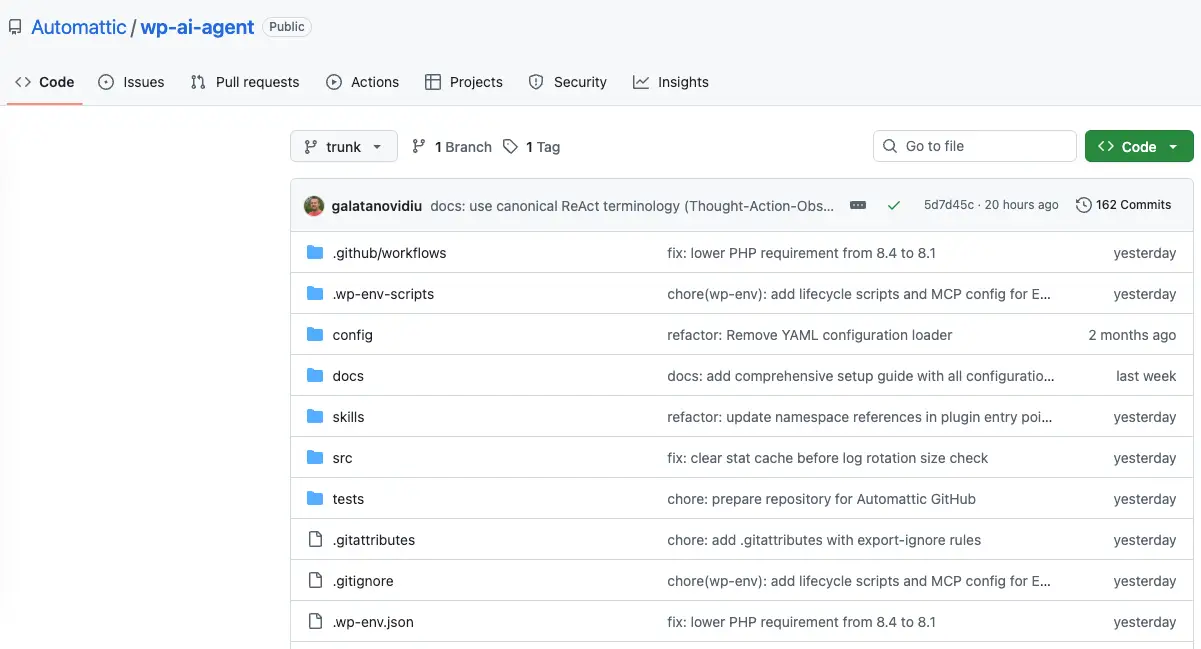This screenshot has height=649, width=1201.
Task: Click the Go to file search field
Action: pyautogui.click(x=974, y=145)
